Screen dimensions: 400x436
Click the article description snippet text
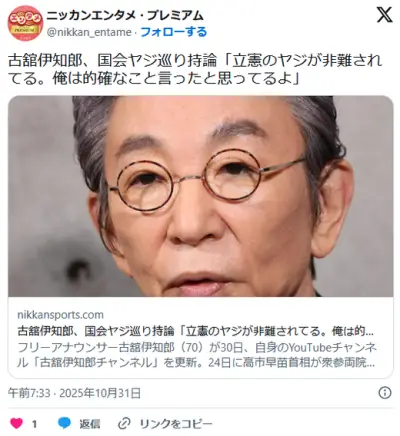coord(197,355)
